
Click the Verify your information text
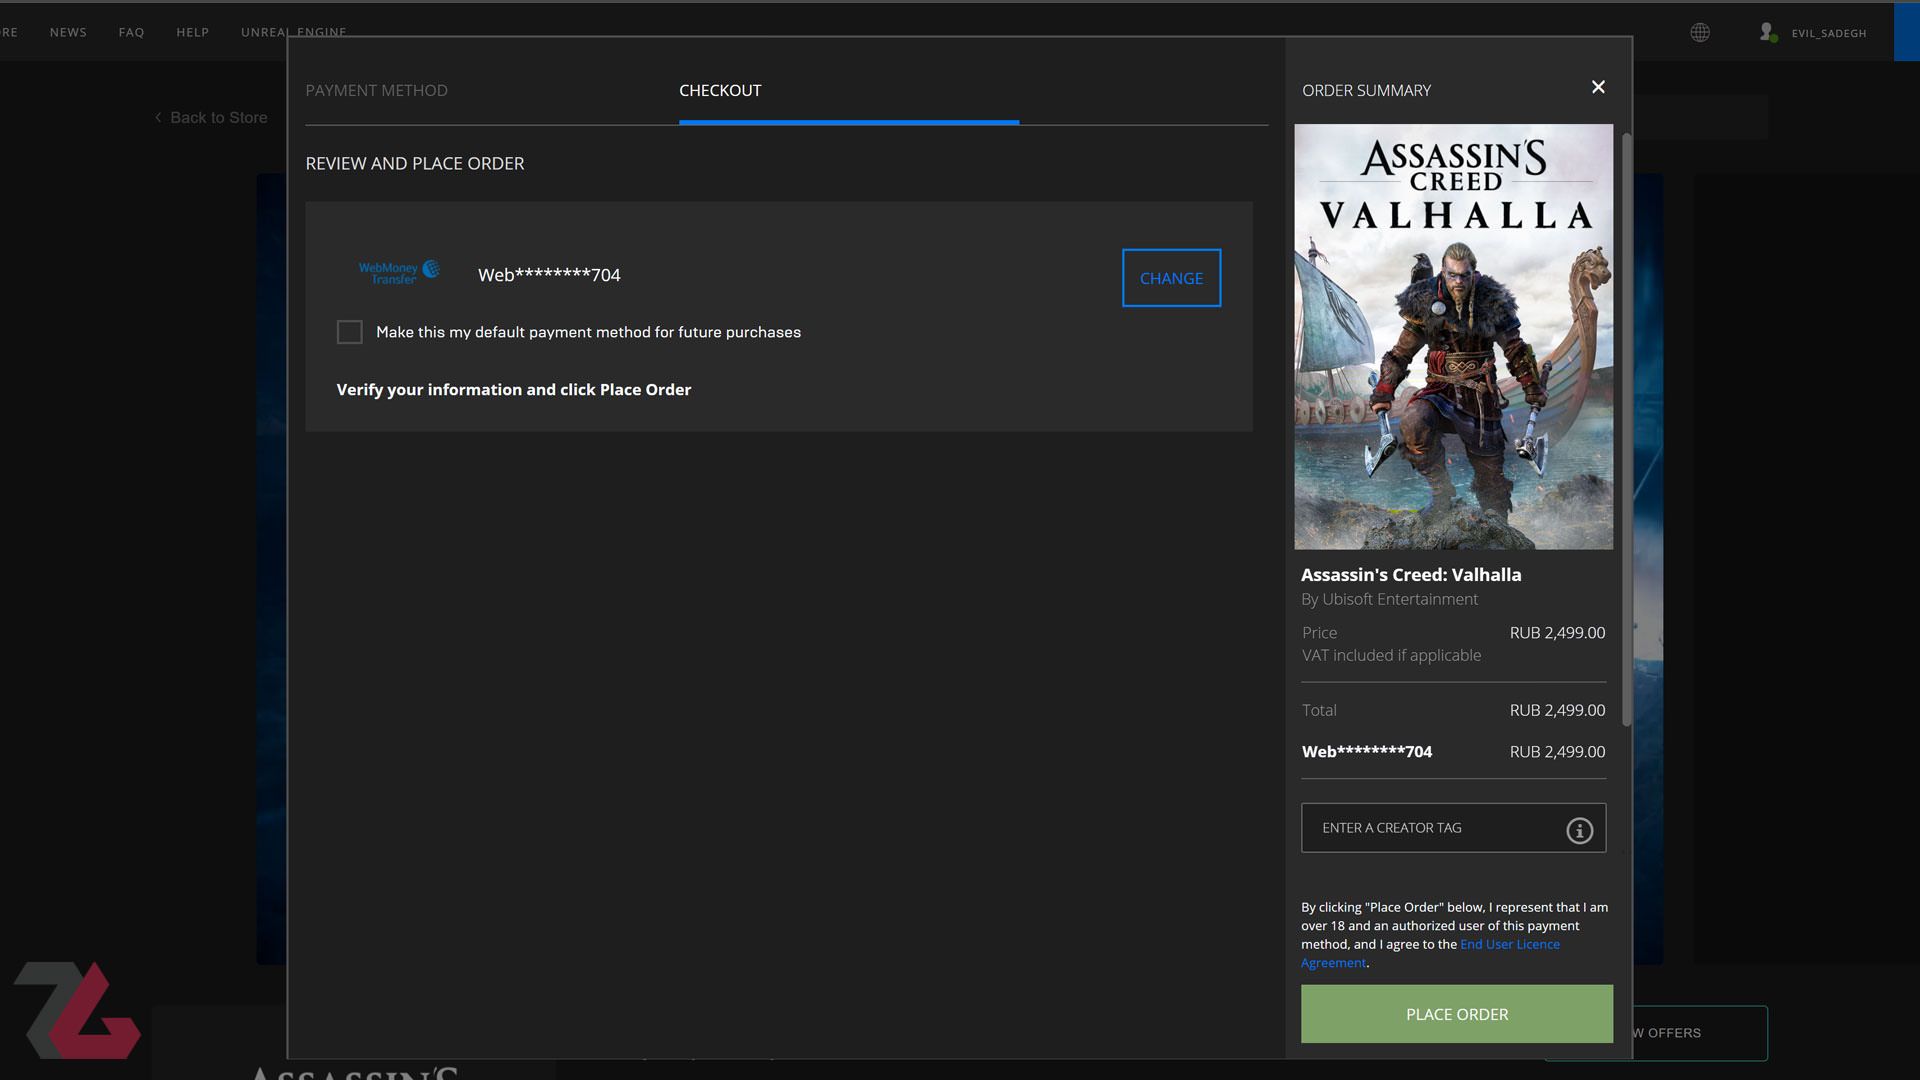click(513, 390)
